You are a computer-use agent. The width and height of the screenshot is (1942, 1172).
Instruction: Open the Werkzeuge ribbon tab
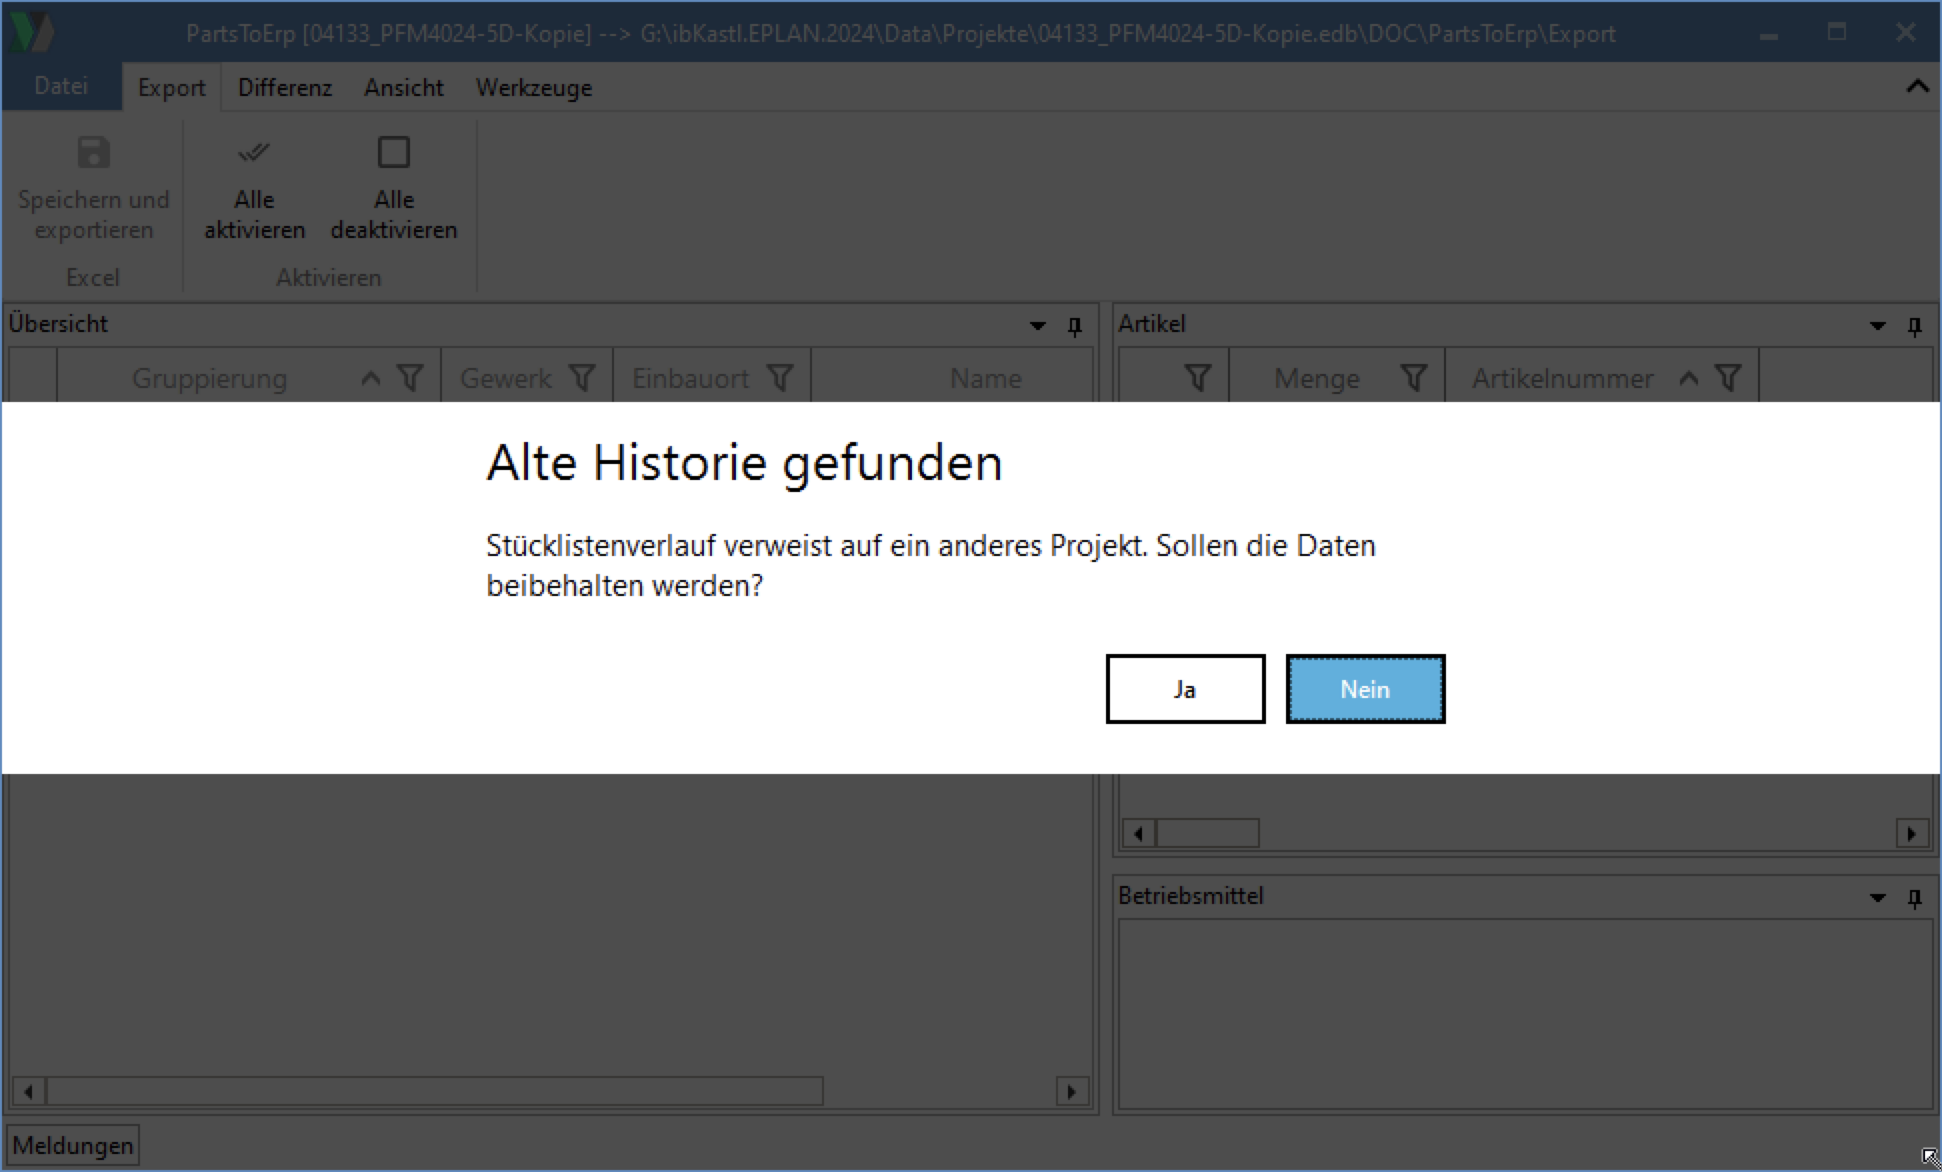click(533, 88)
